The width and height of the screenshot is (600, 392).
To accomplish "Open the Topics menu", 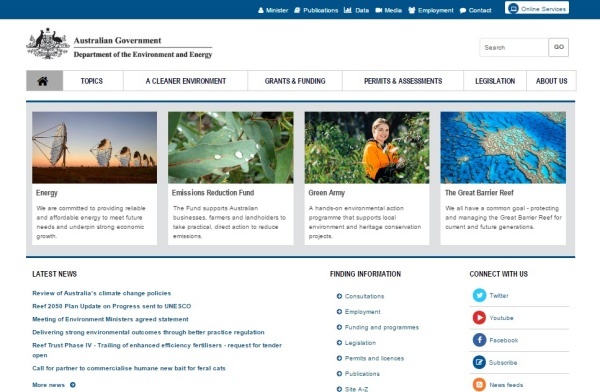I will point(92,81).
